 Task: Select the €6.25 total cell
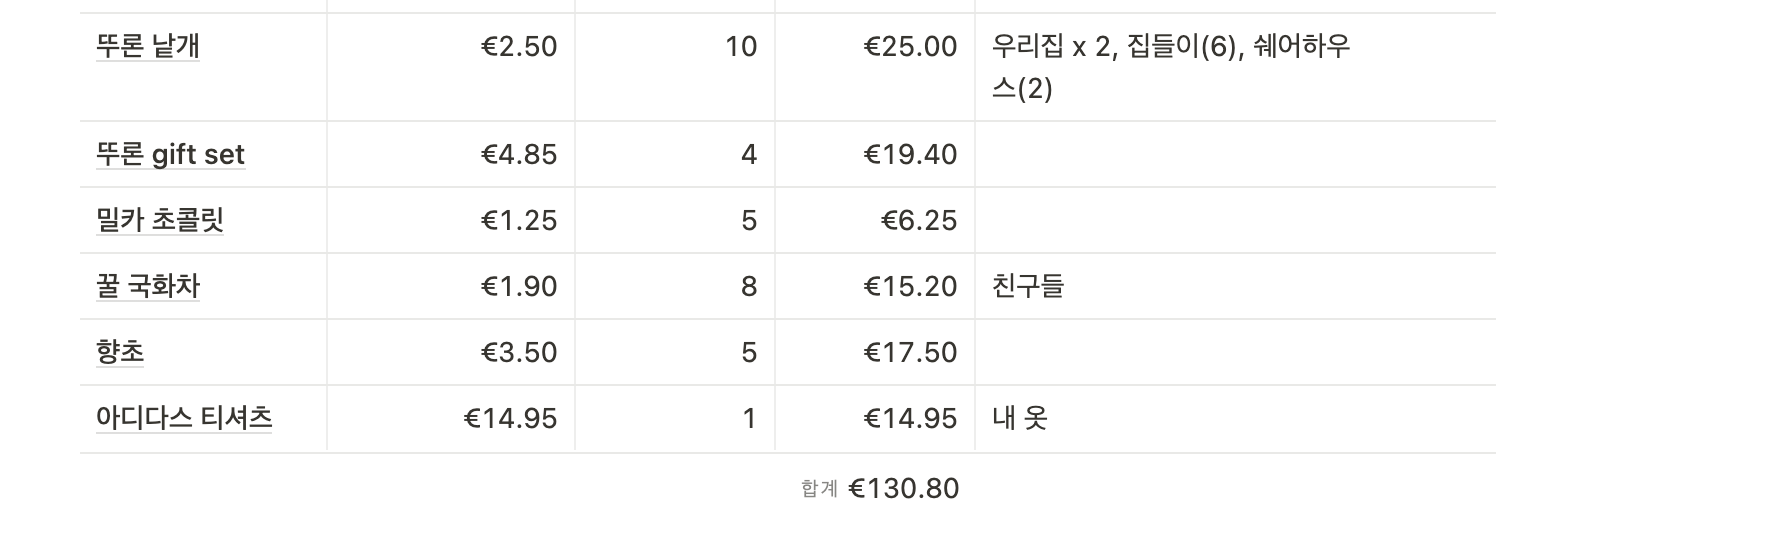[918, 221]
